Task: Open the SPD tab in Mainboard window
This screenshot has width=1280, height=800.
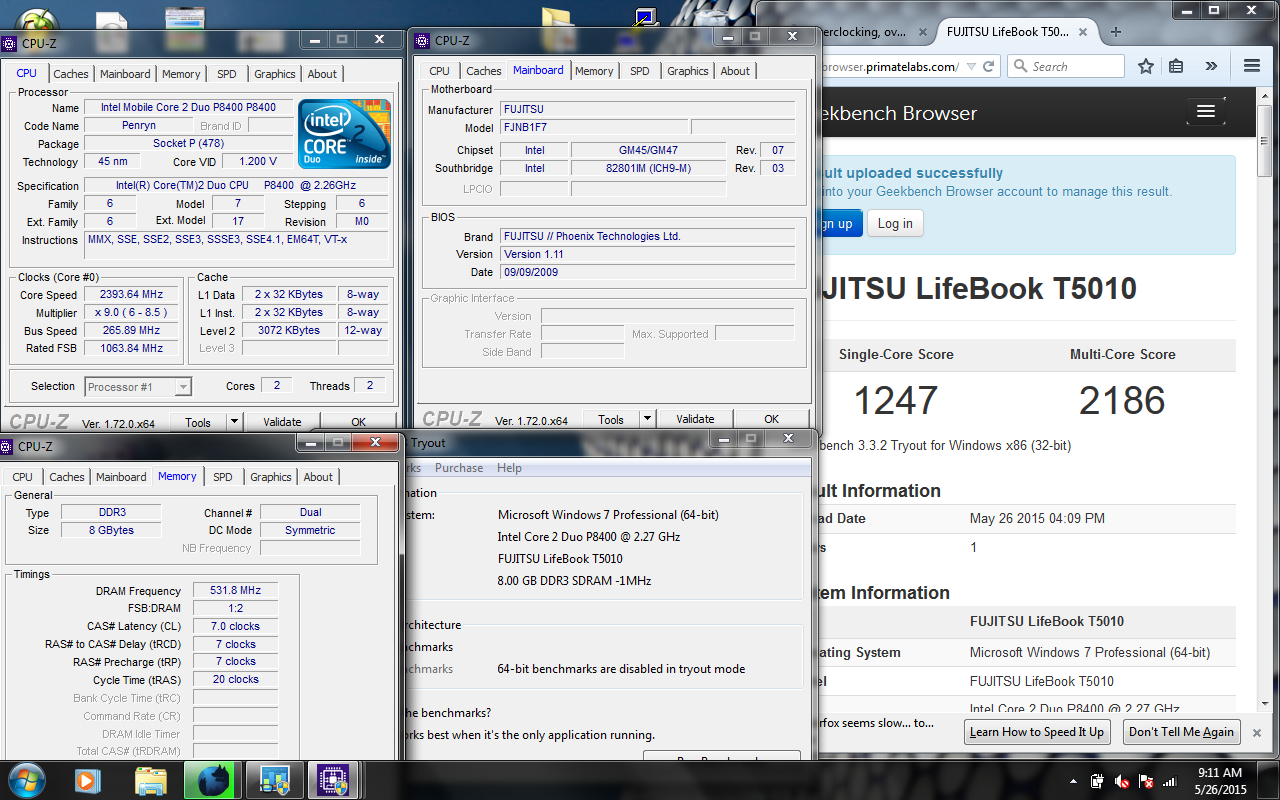Action: 640,71
